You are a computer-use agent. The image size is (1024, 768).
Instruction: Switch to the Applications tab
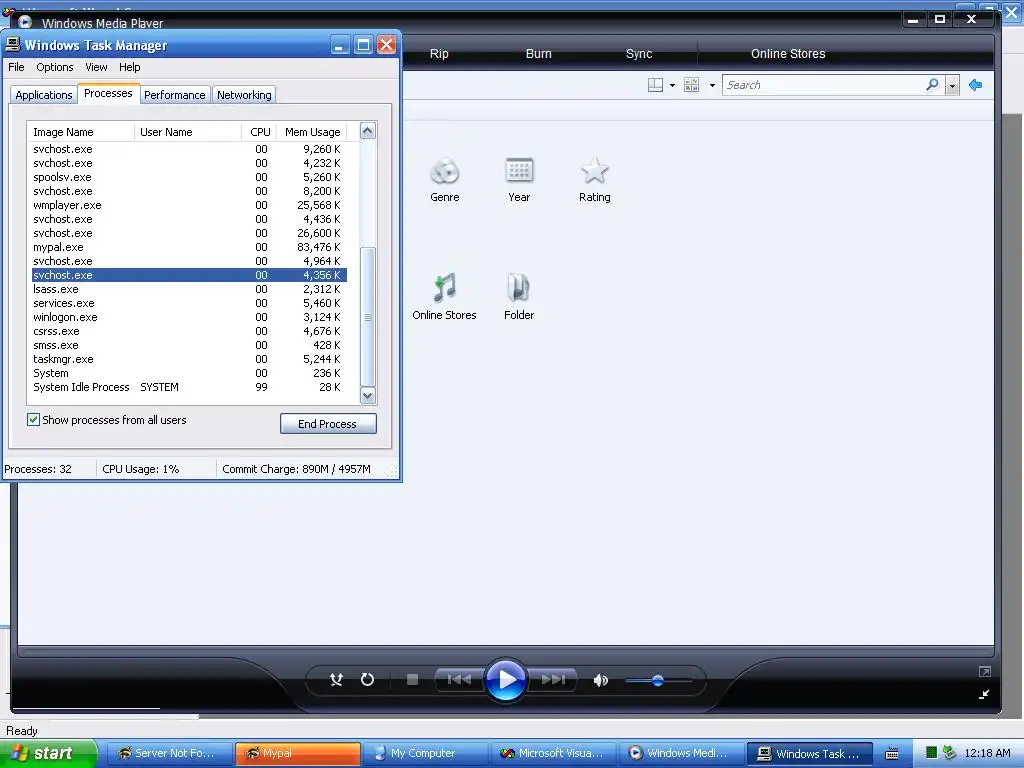click(x=44, y=95)
